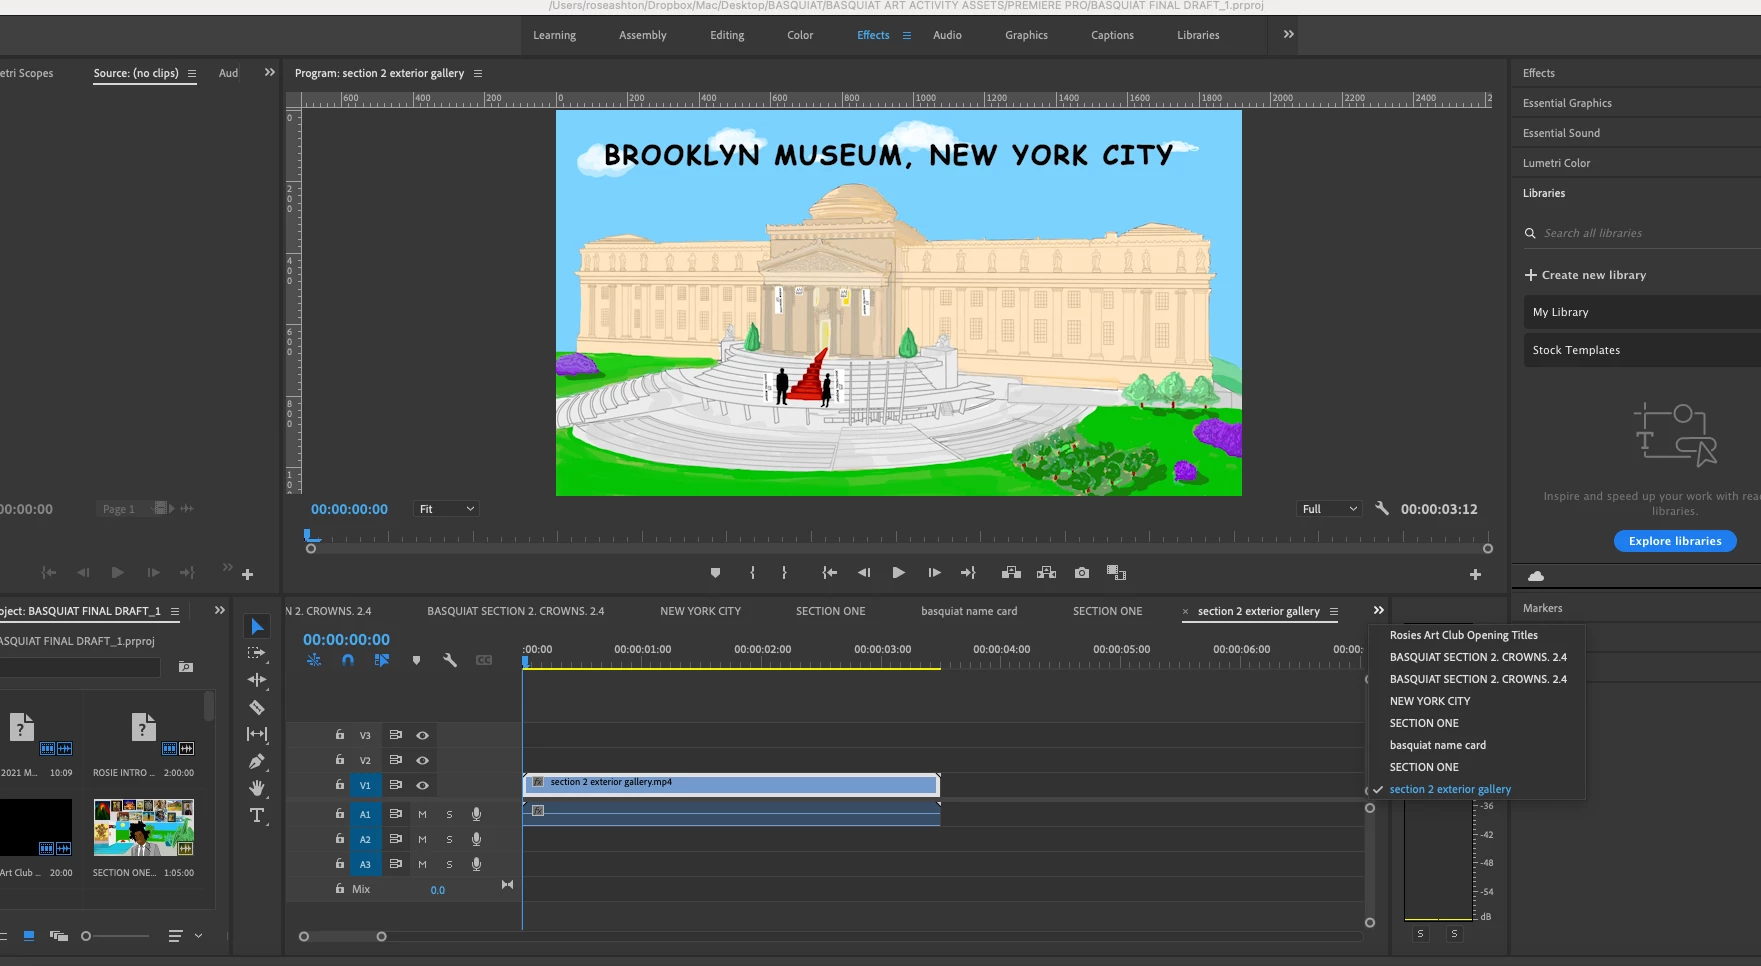Toggle V1 track output eye

(x=422, y=785)
